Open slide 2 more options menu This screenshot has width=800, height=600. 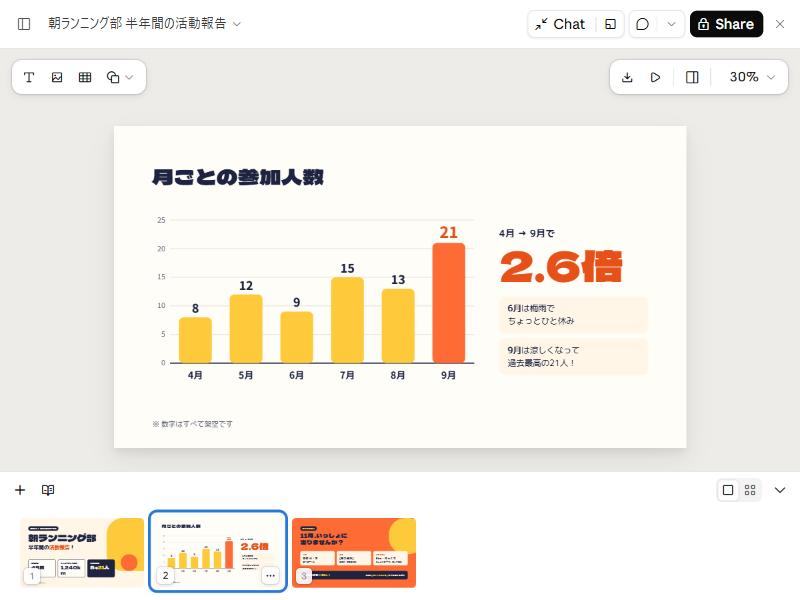click(x=270, y=576)
